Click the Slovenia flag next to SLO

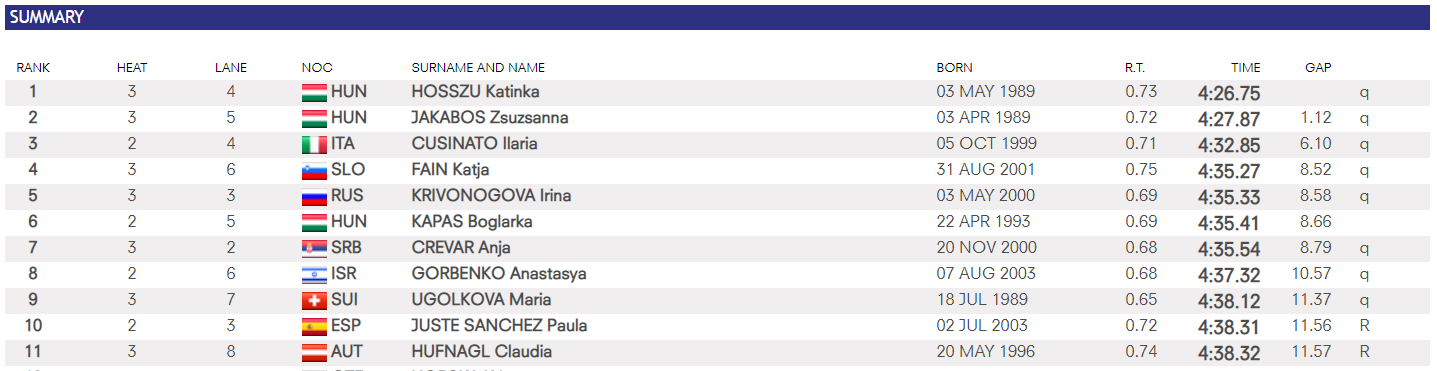pyautogui.click(x=314, y=170)
